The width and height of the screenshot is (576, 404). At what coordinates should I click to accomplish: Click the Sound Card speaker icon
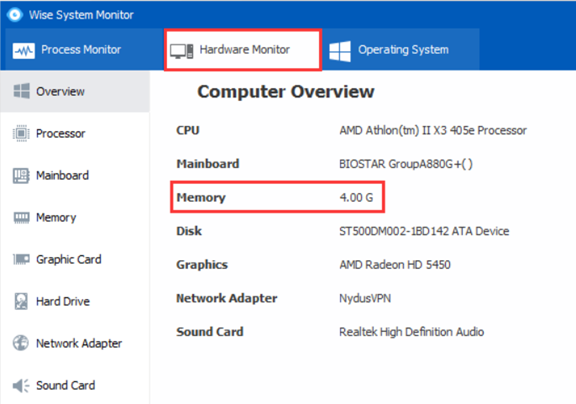coord(21,385)
